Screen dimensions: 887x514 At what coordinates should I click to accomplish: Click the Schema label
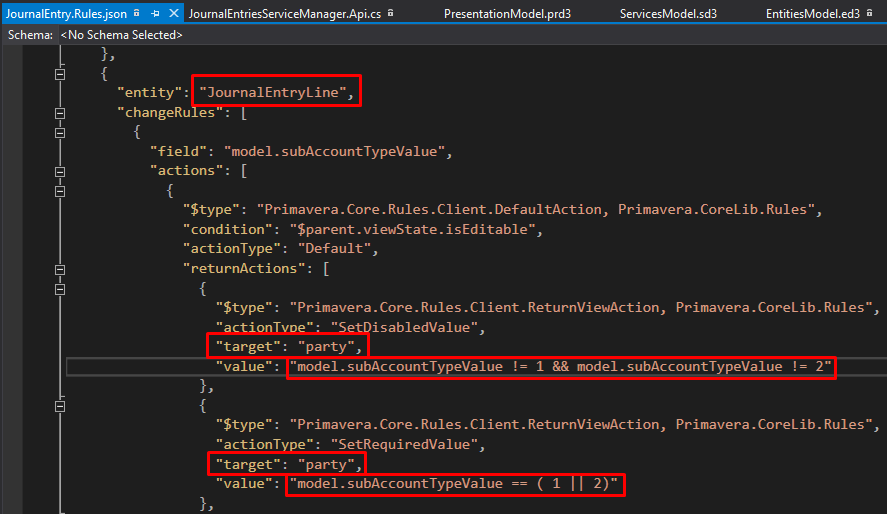point(31,35)
